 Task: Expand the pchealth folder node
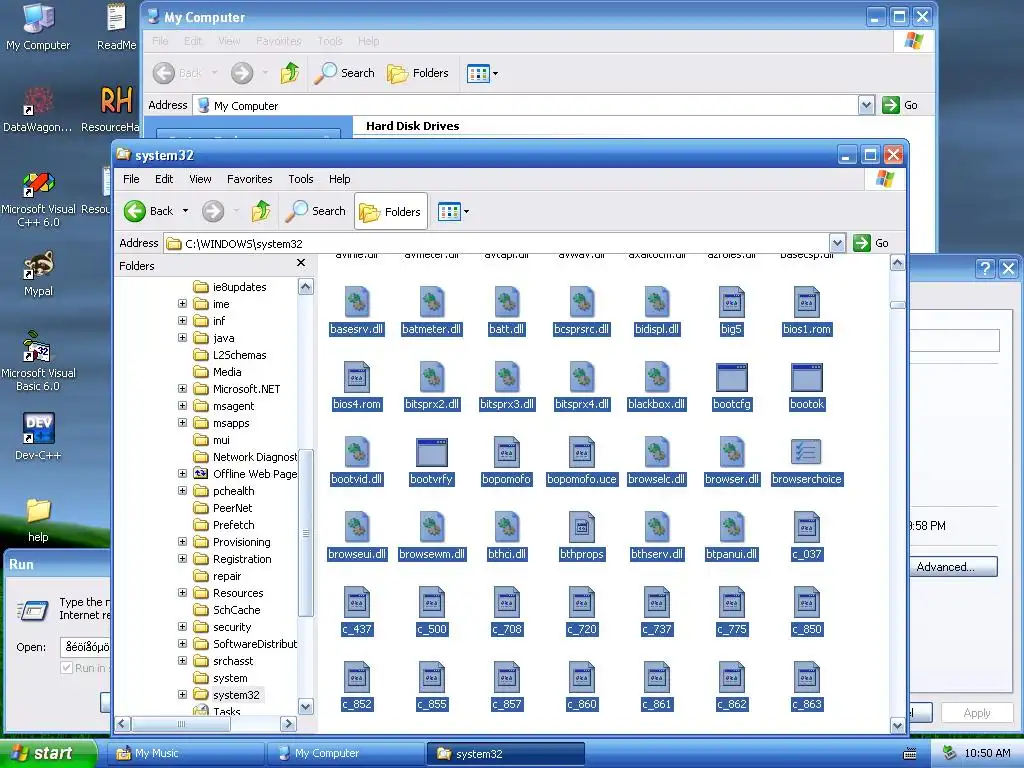(x=183, y=490)
